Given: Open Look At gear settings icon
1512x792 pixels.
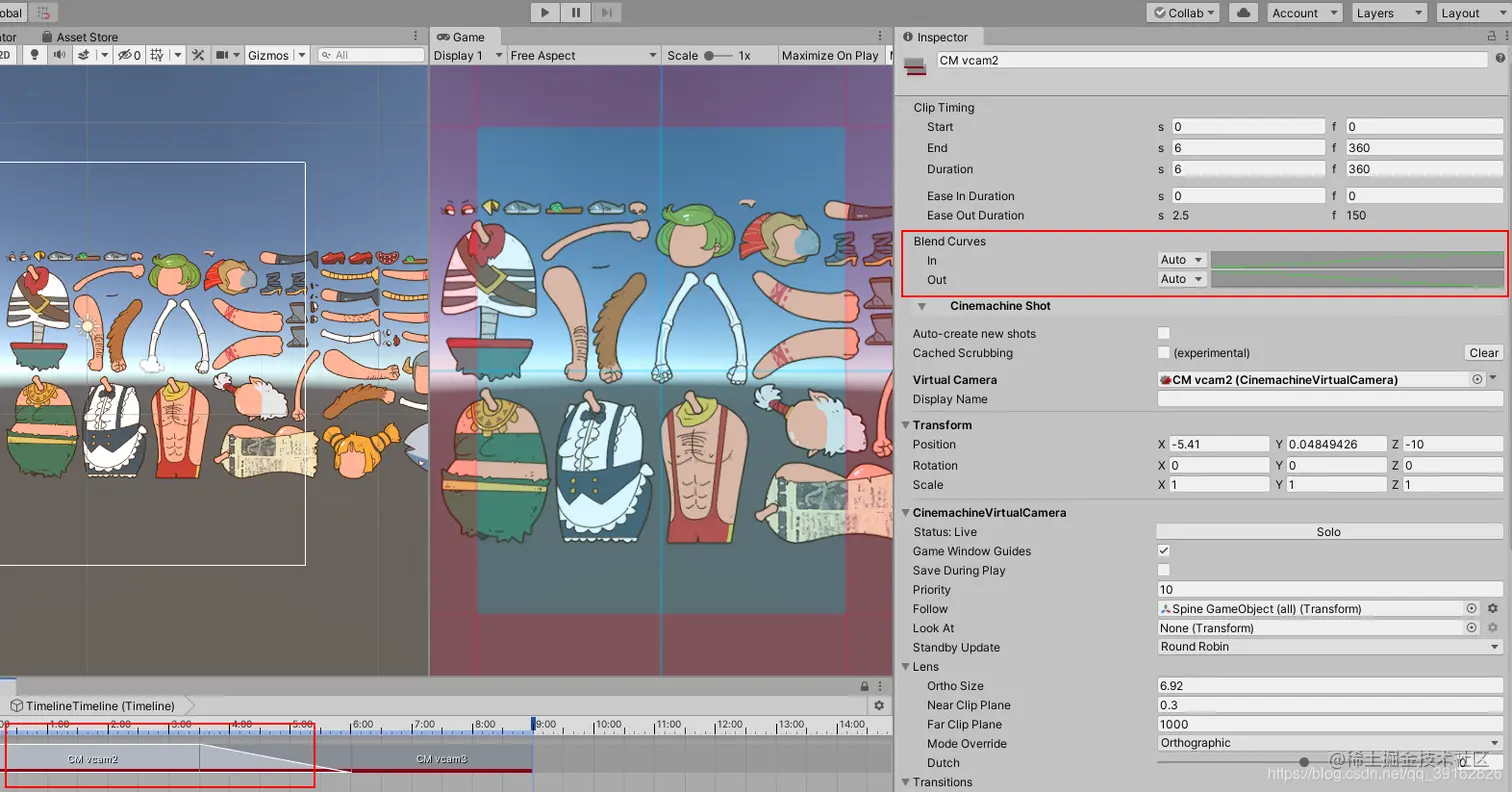Looking at the screenshot, I should (x=1492, y=627).
